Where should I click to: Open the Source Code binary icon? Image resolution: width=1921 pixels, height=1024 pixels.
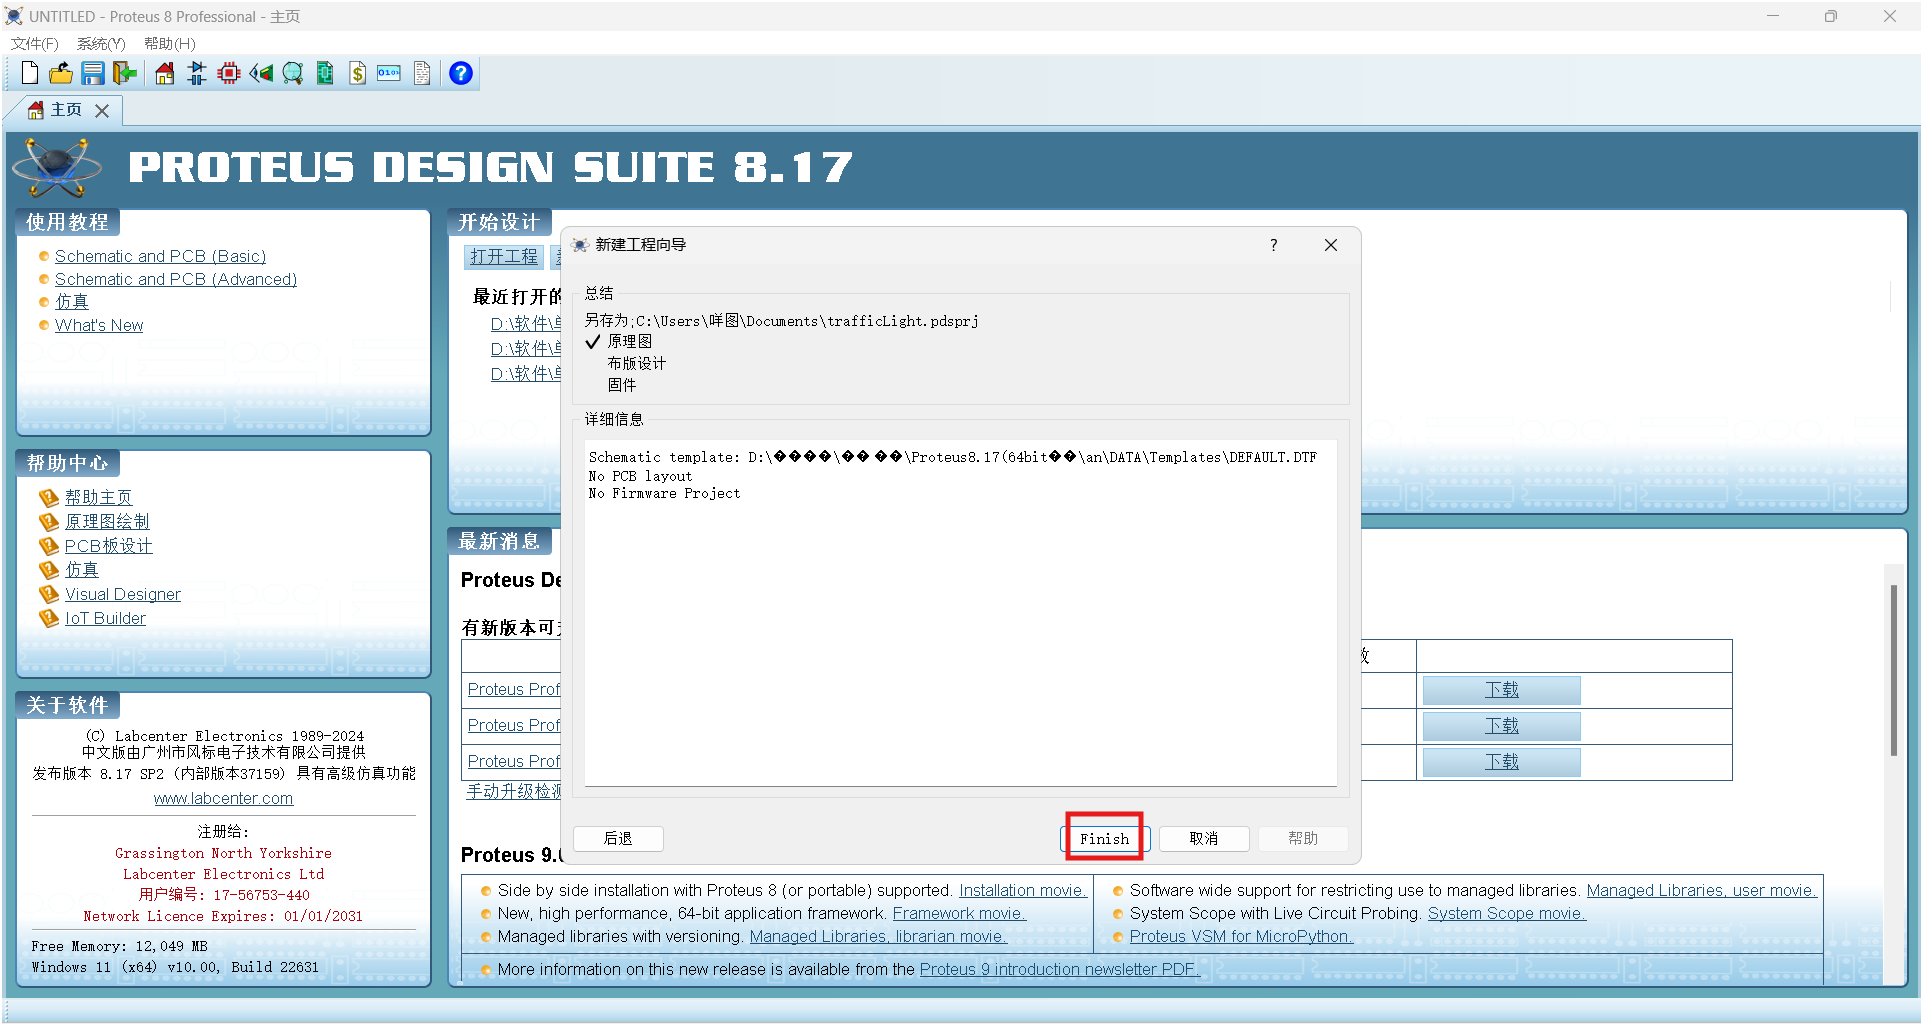point(389,73)
